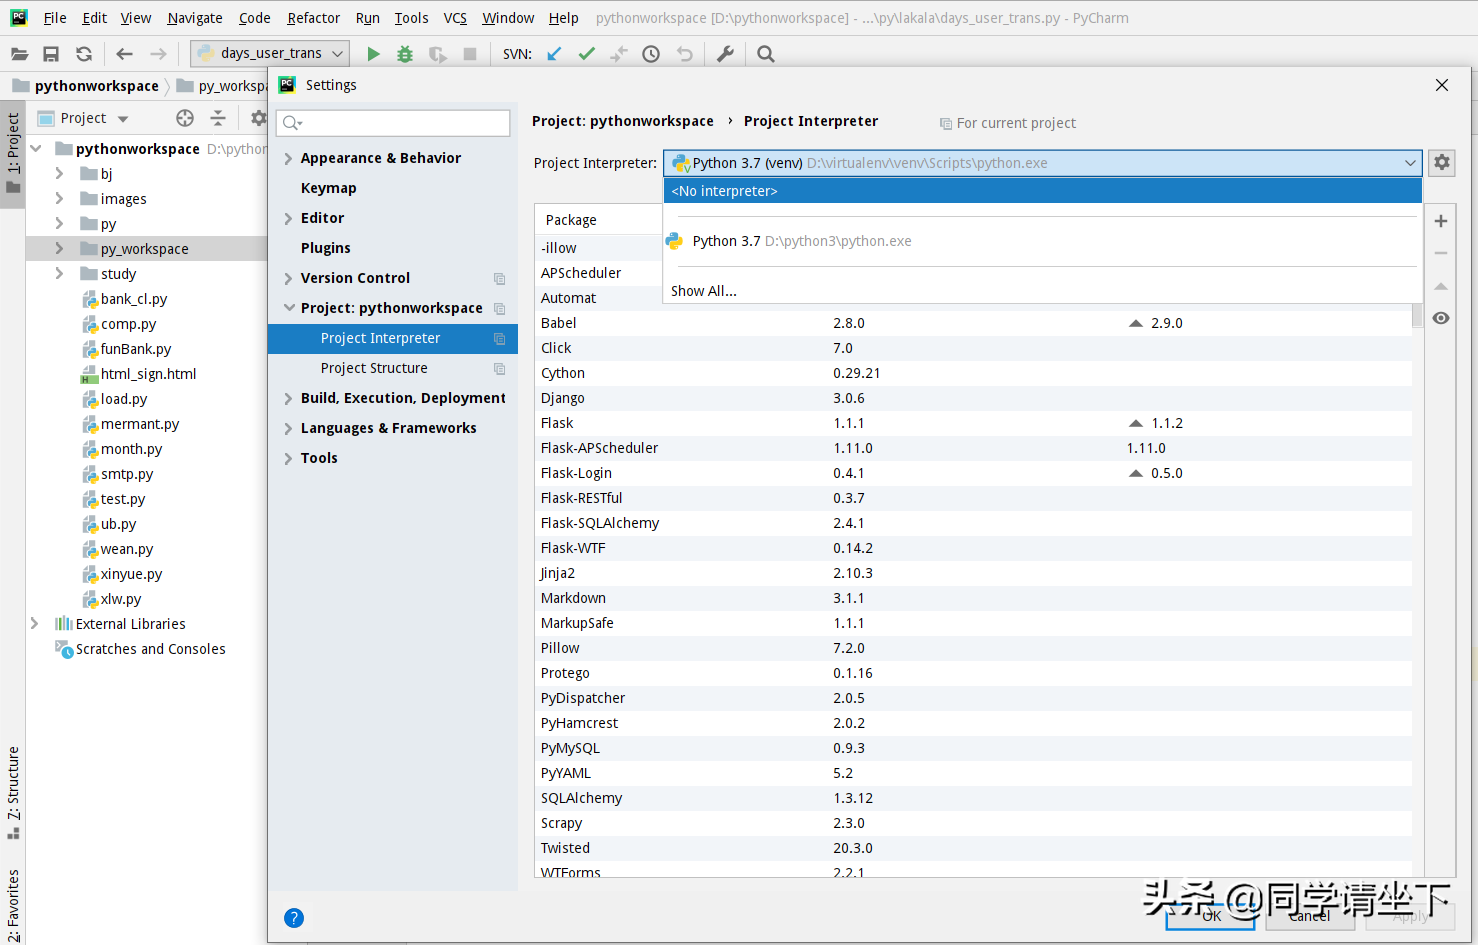Expand Languages & Frameworks section
Viewport: 1478px width, 945px height.
point(288,428)
